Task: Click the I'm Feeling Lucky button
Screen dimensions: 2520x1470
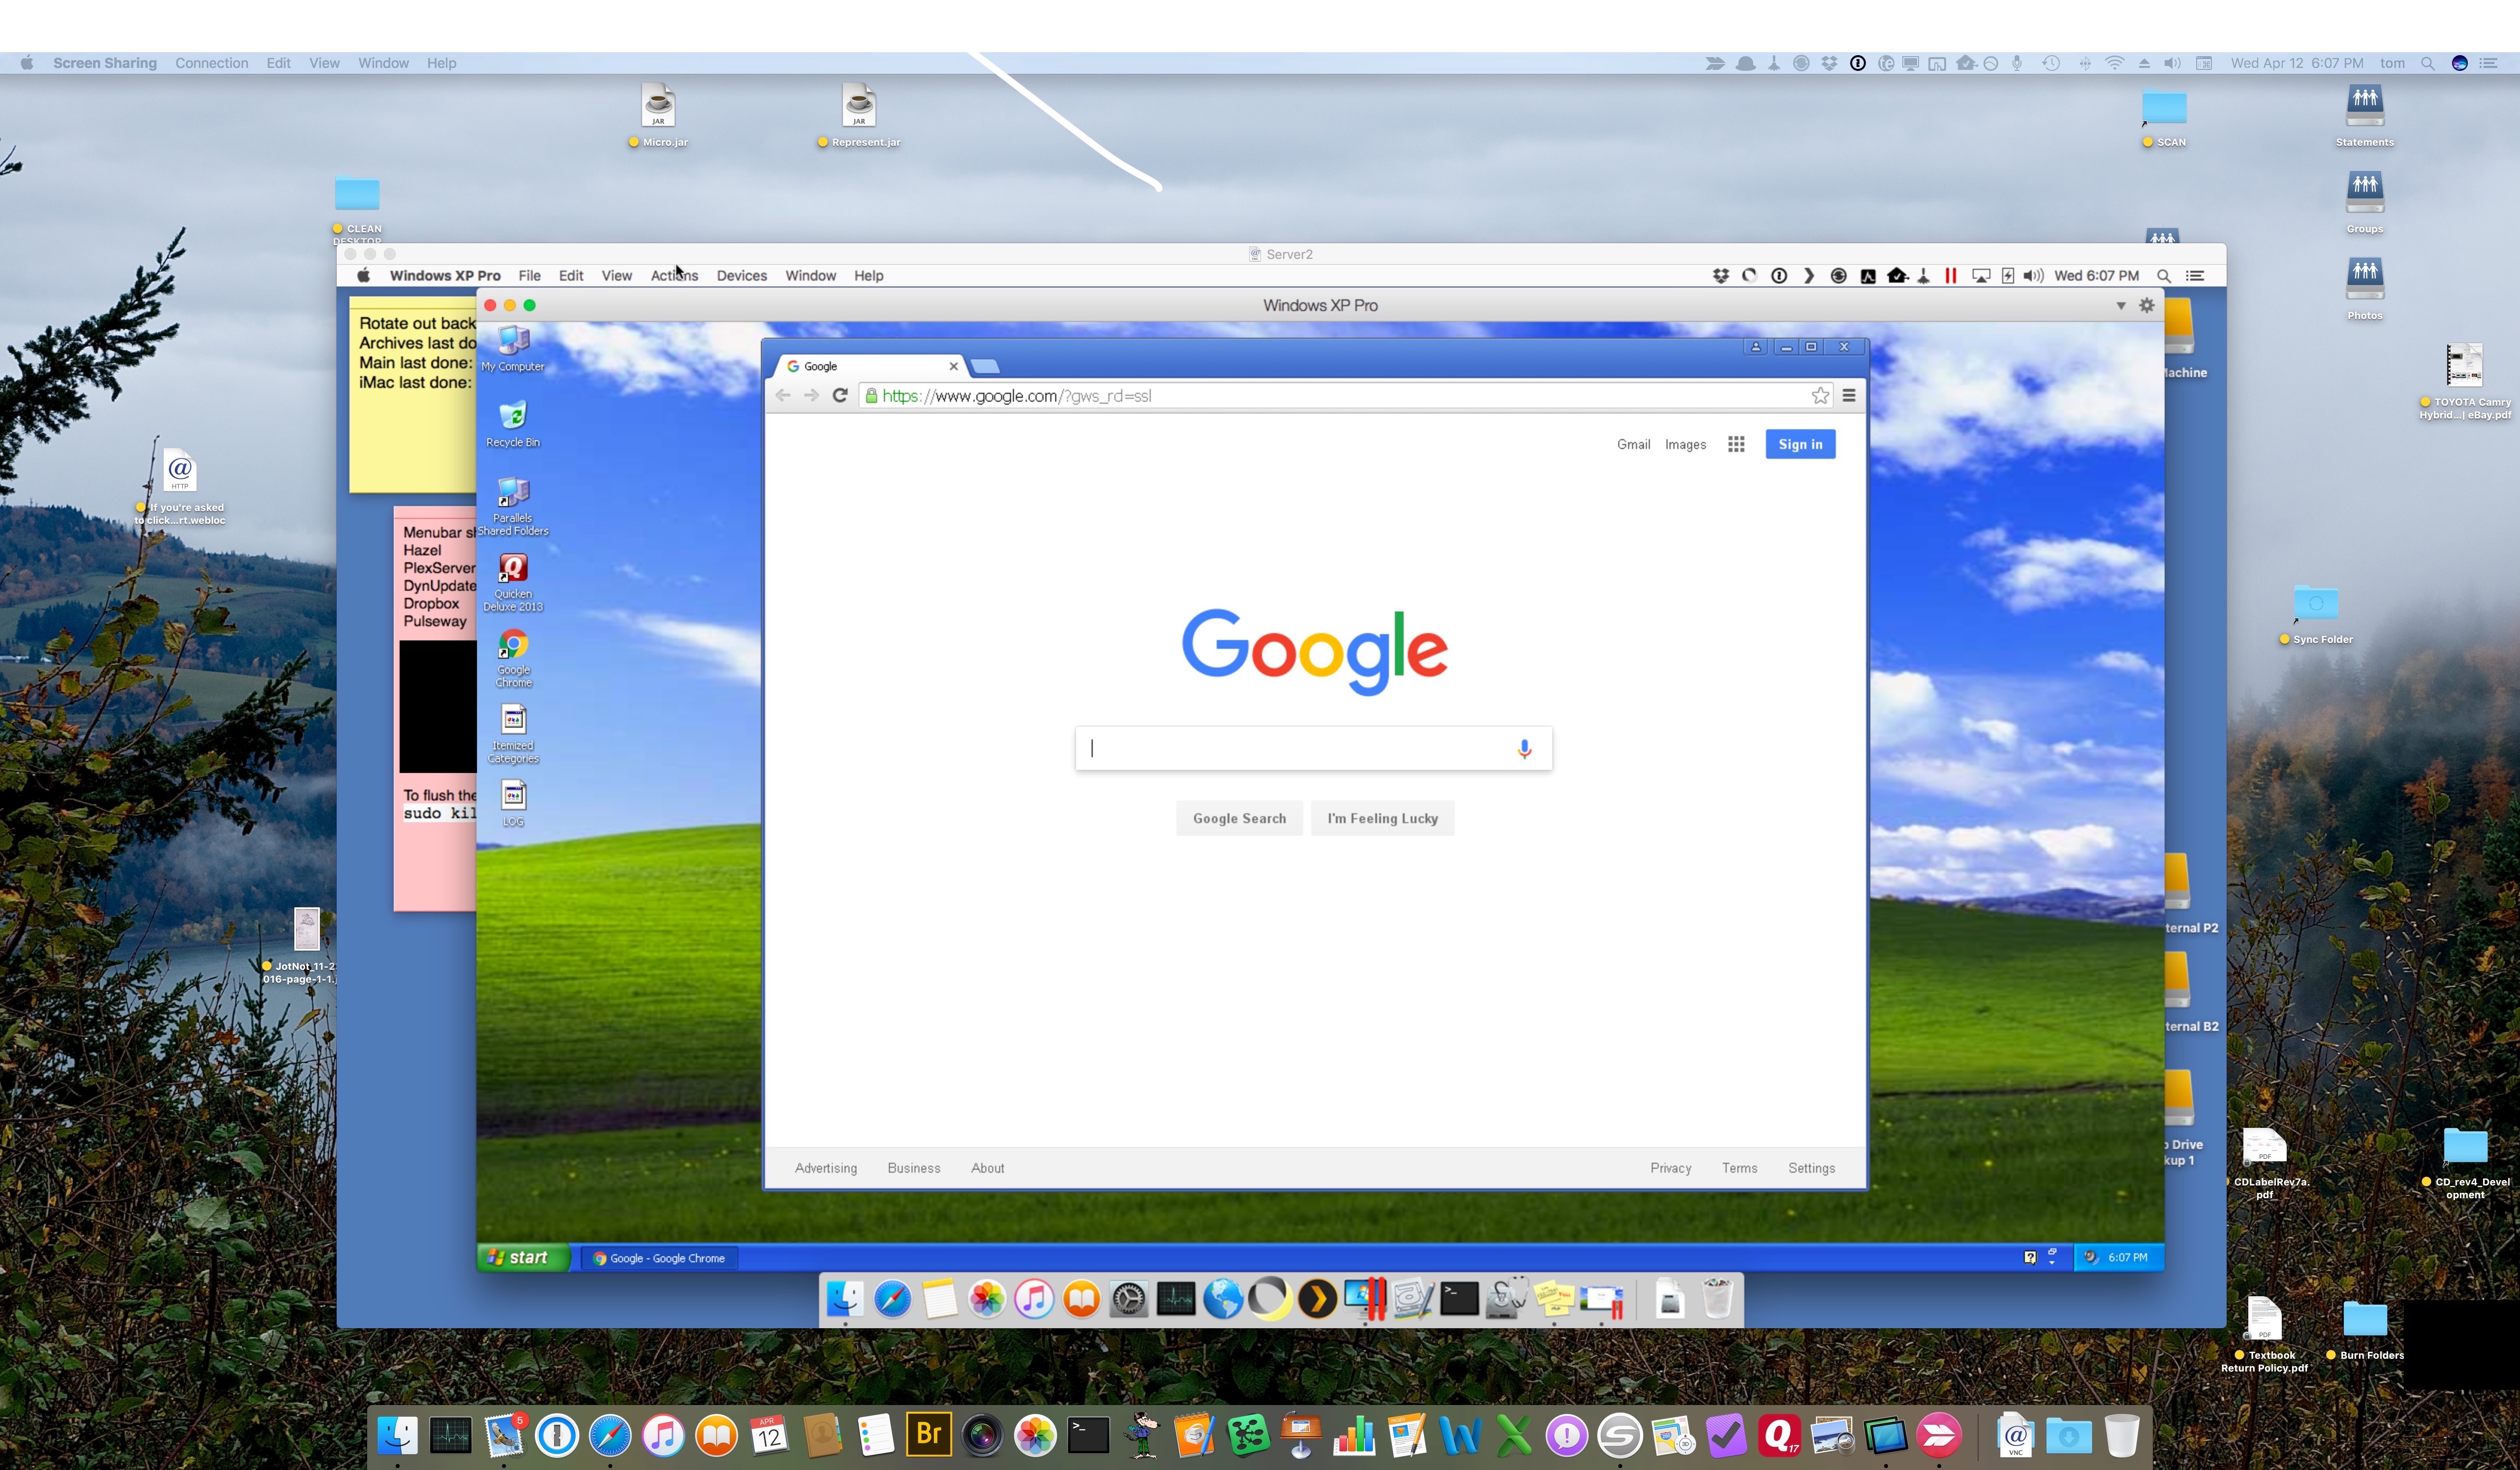Action: [1382, 818]
